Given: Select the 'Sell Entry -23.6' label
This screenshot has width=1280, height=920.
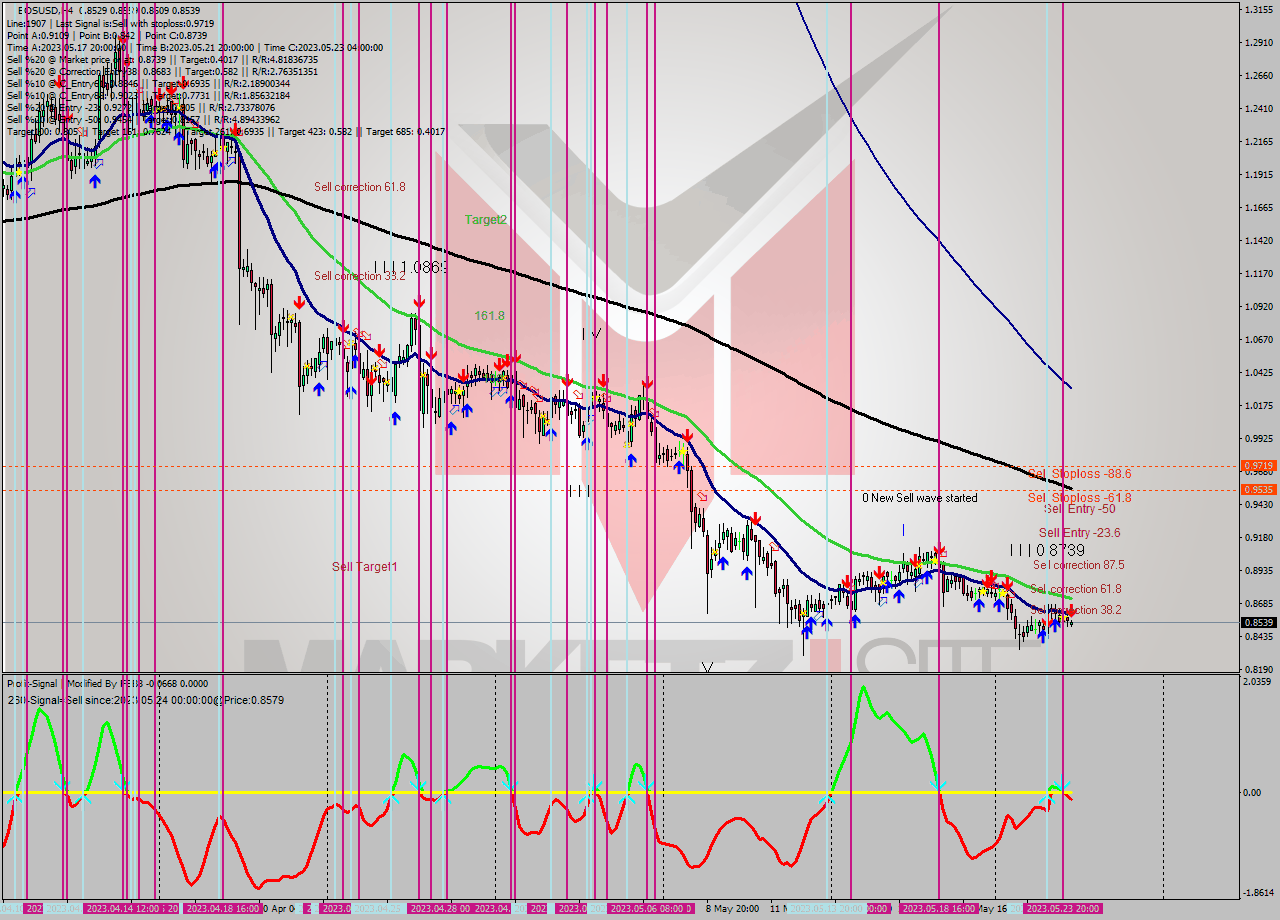Looking at the screenshot, I should (1079, 533).
